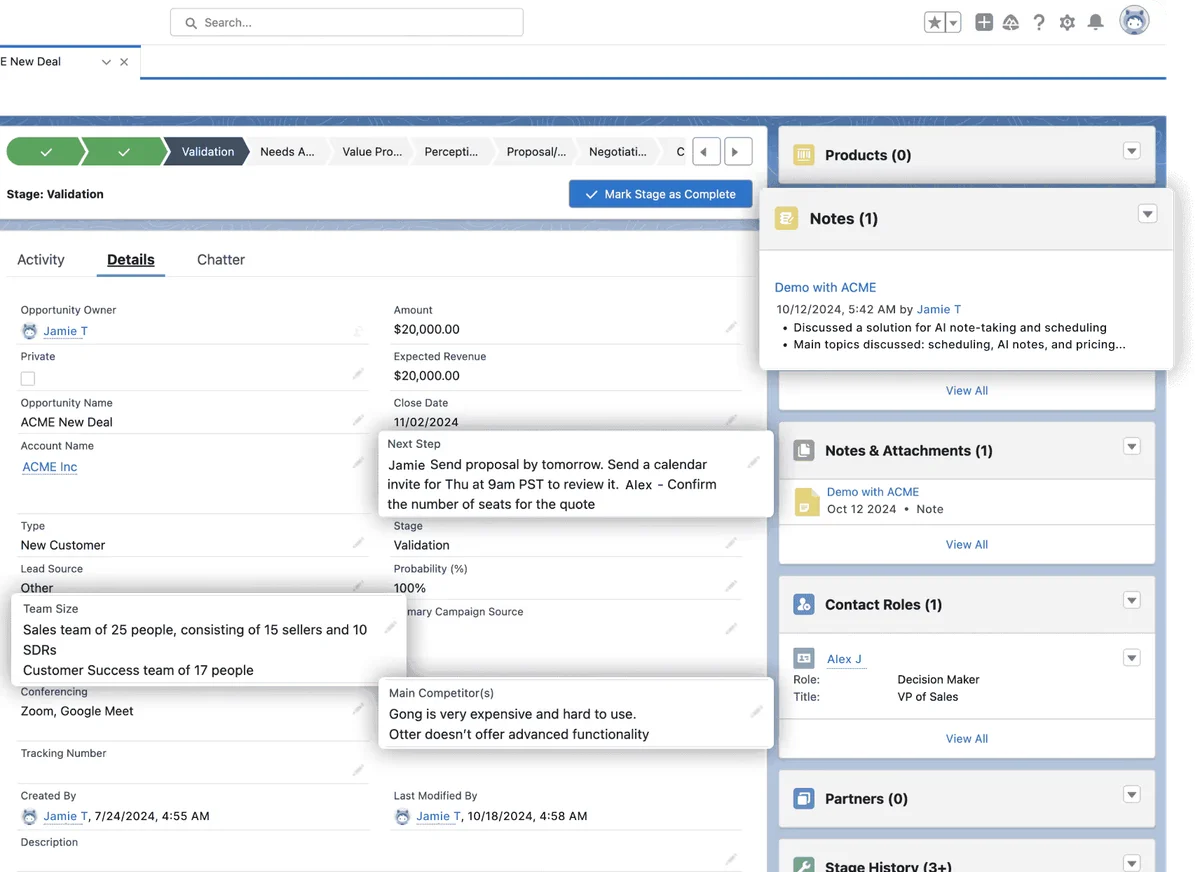The image size is (1200, 872).
Task: Toggle the favorites star in the header
Action: 934,21
